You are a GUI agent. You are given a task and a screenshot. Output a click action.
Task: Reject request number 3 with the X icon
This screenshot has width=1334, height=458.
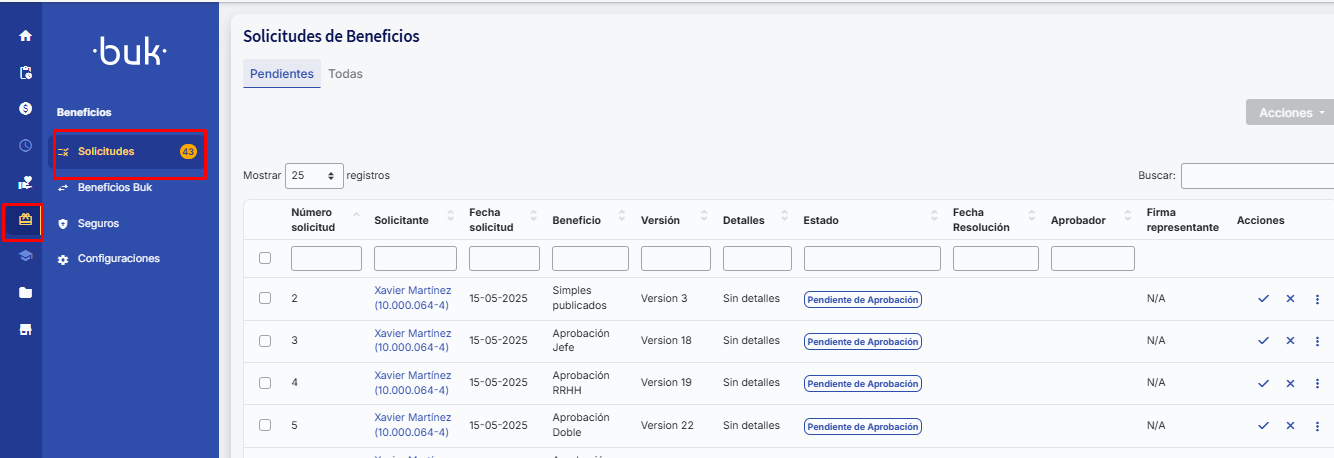coord(1290,341)
